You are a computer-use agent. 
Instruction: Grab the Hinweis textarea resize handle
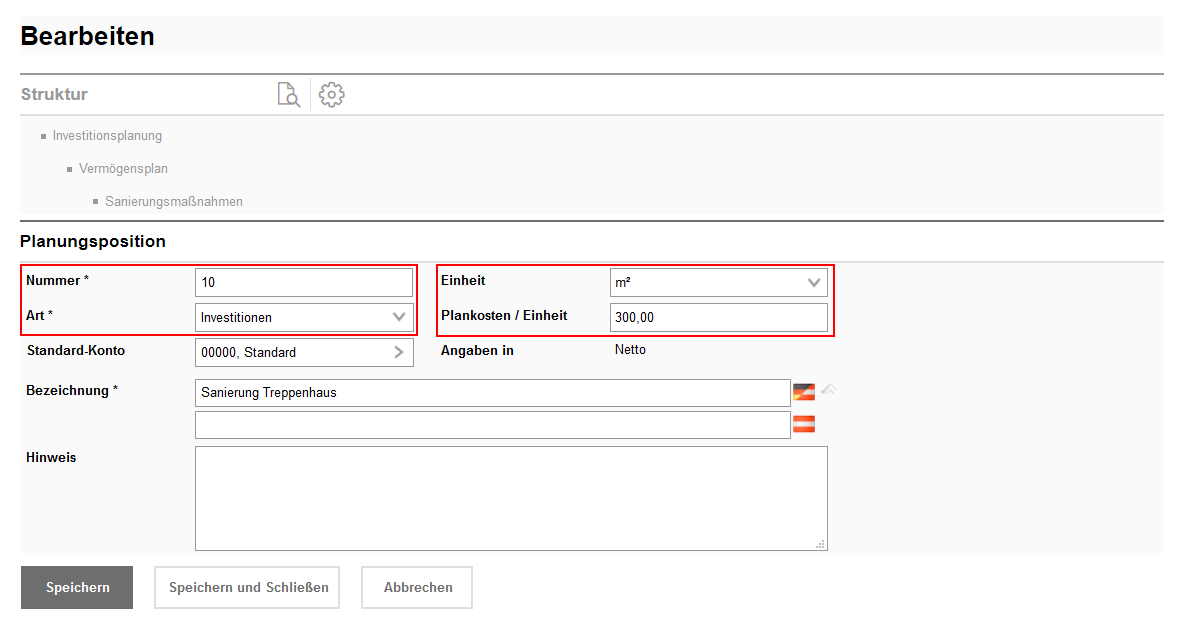pos(820,543)
